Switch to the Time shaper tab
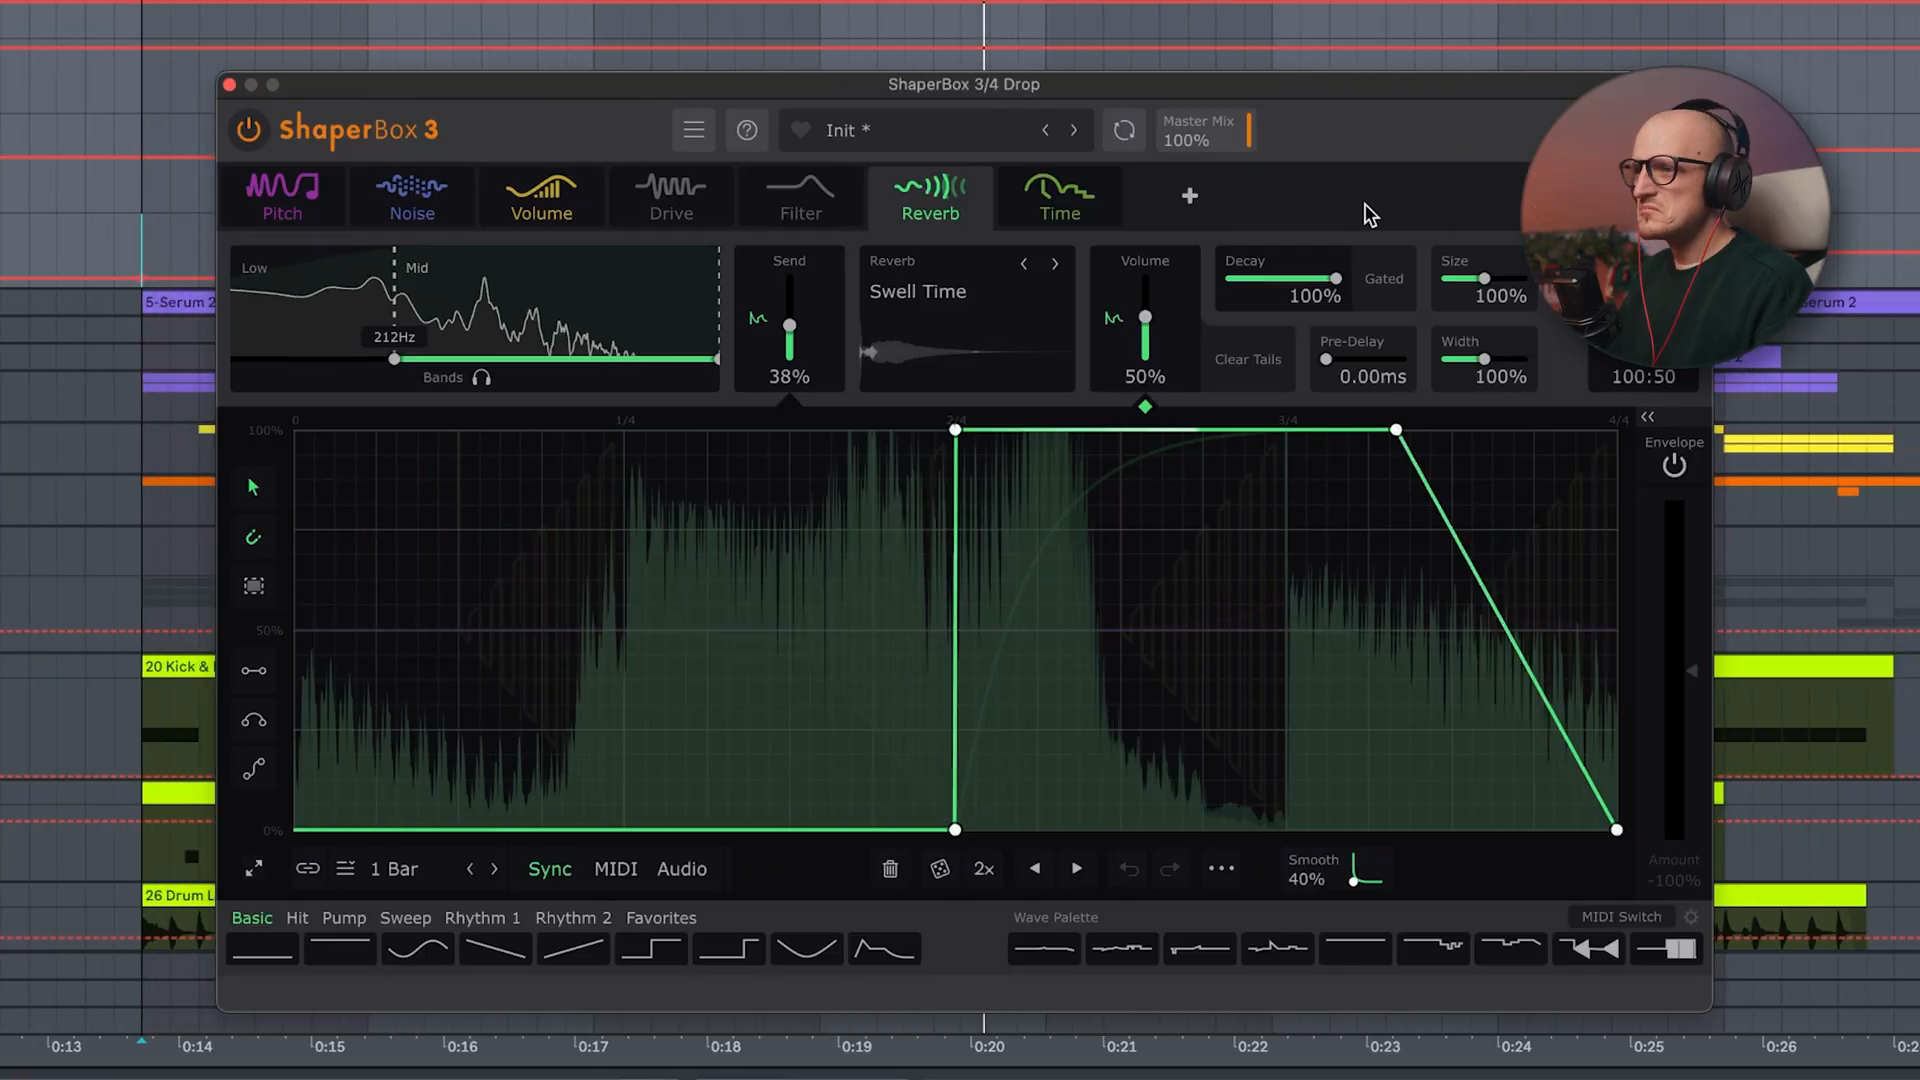Screen dimensions: 1920x1080 [1059, 196]
